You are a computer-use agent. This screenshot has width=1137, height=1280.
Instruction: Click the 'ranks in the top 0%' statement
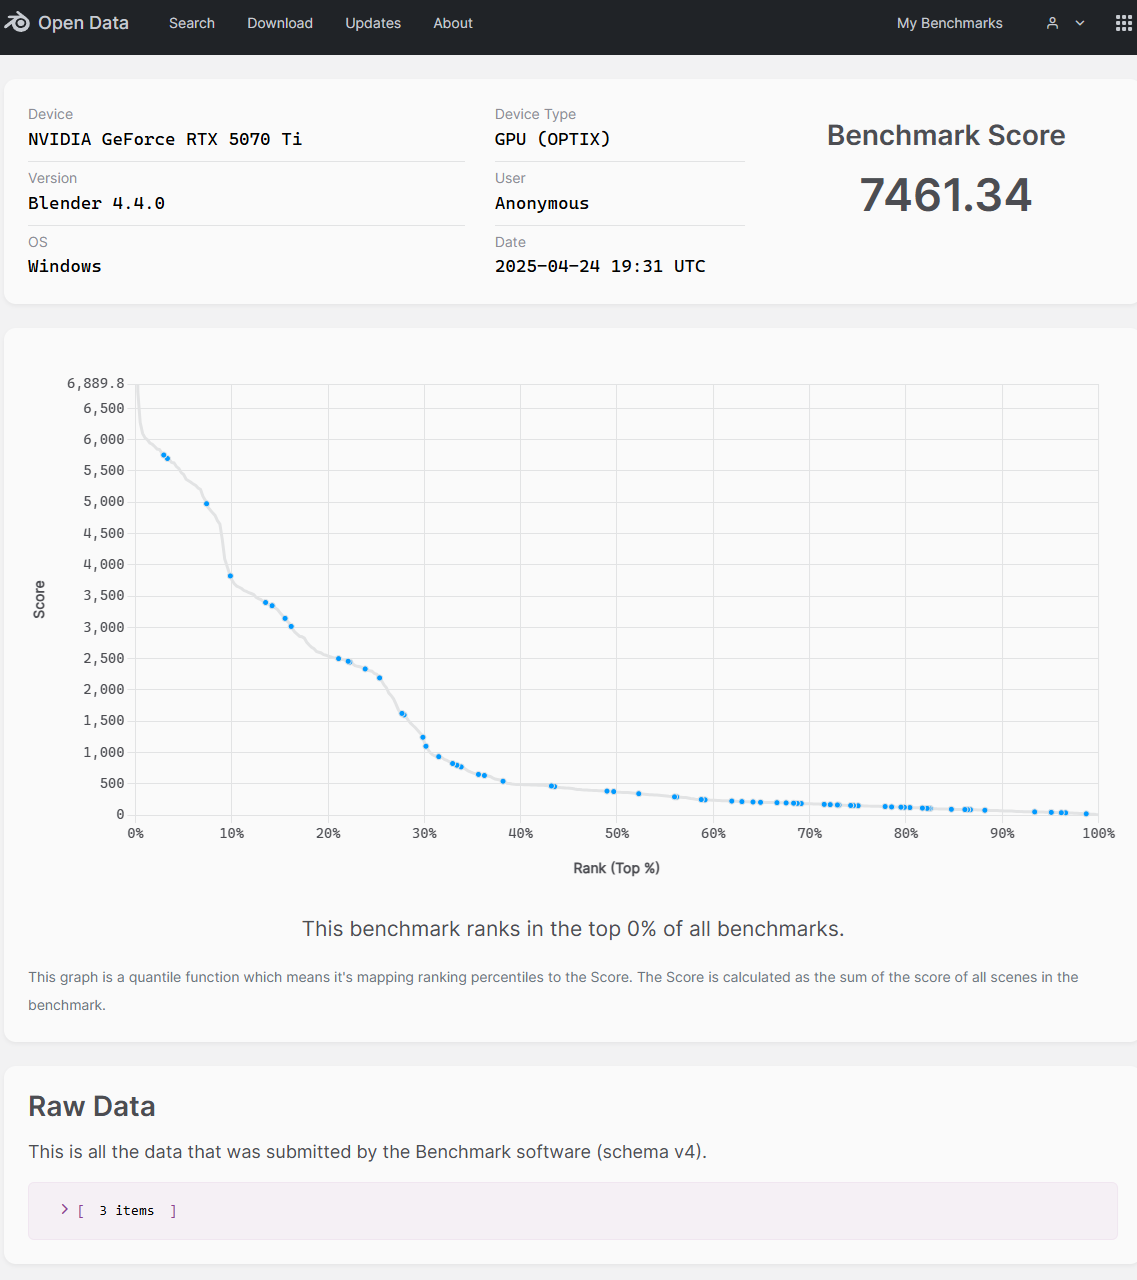point(573,929)
